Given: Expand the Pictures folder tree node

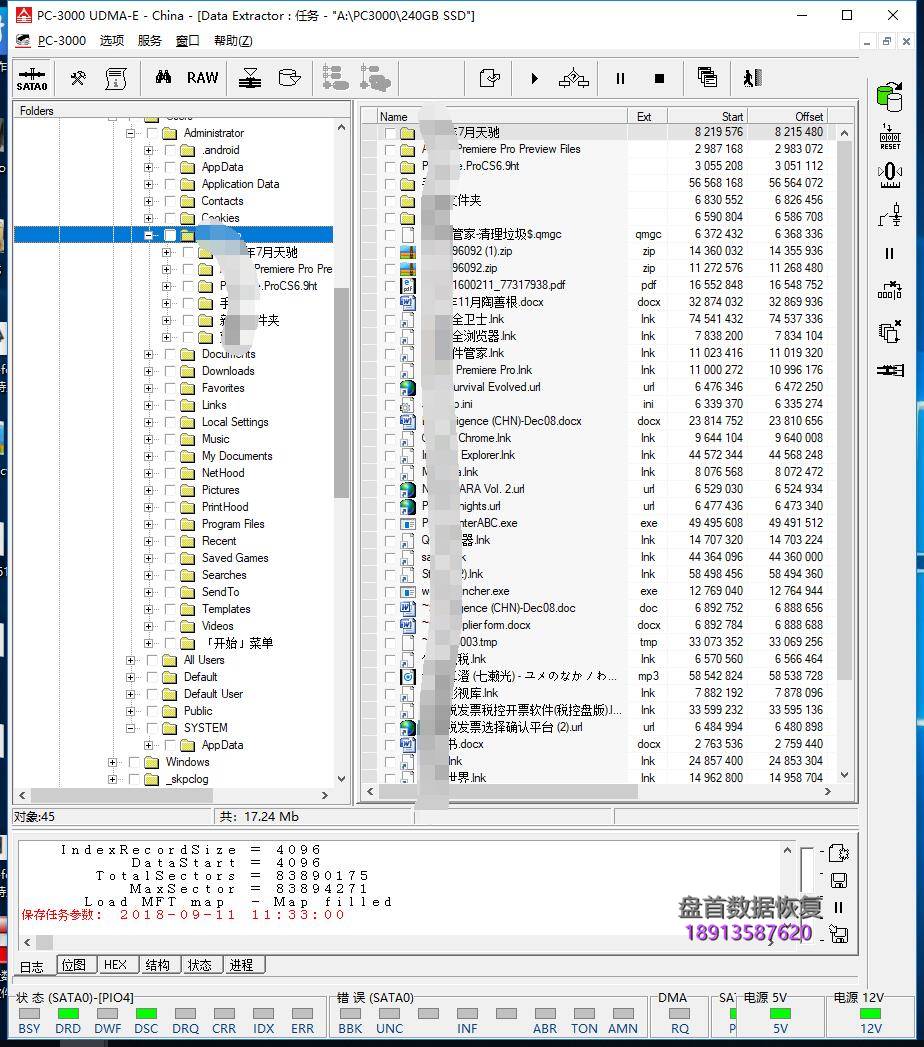Looking at the screenshot, I should (x=148, y=490).
